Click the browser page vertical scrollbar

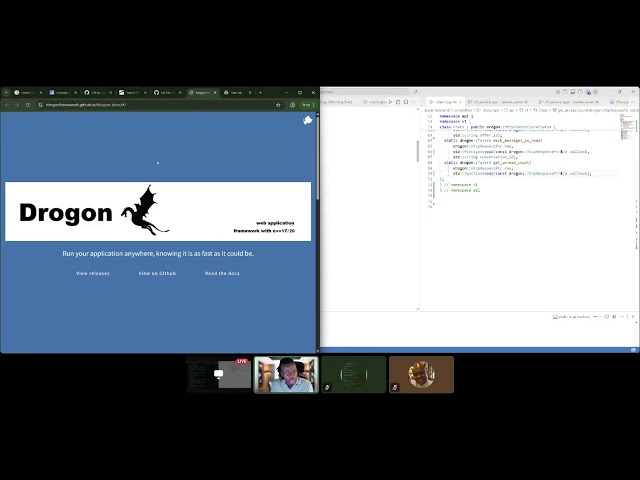click(318, 156)
